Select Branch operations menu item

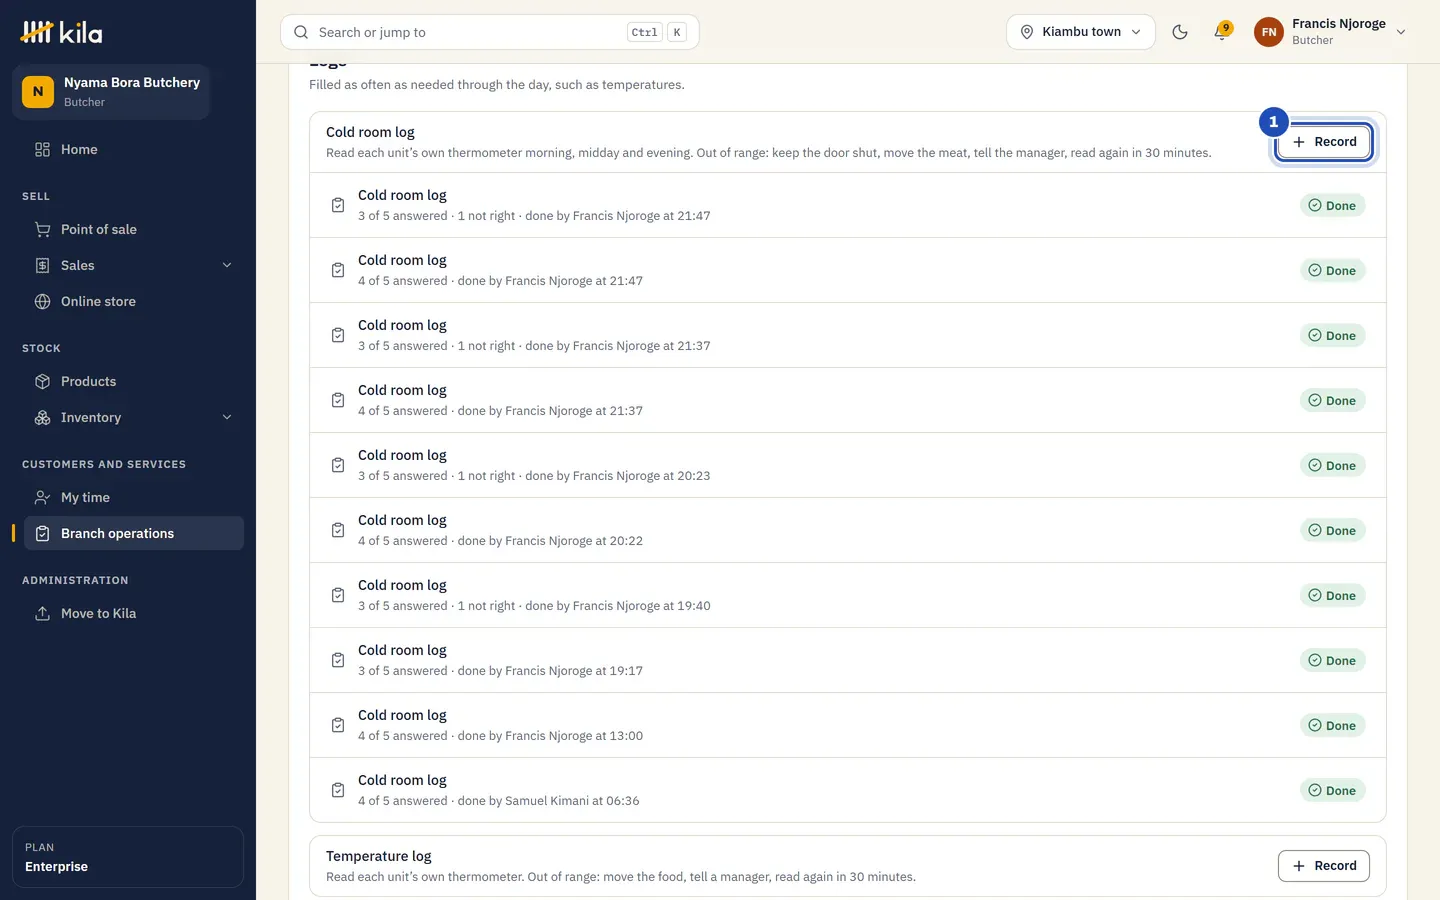(128, 533)
